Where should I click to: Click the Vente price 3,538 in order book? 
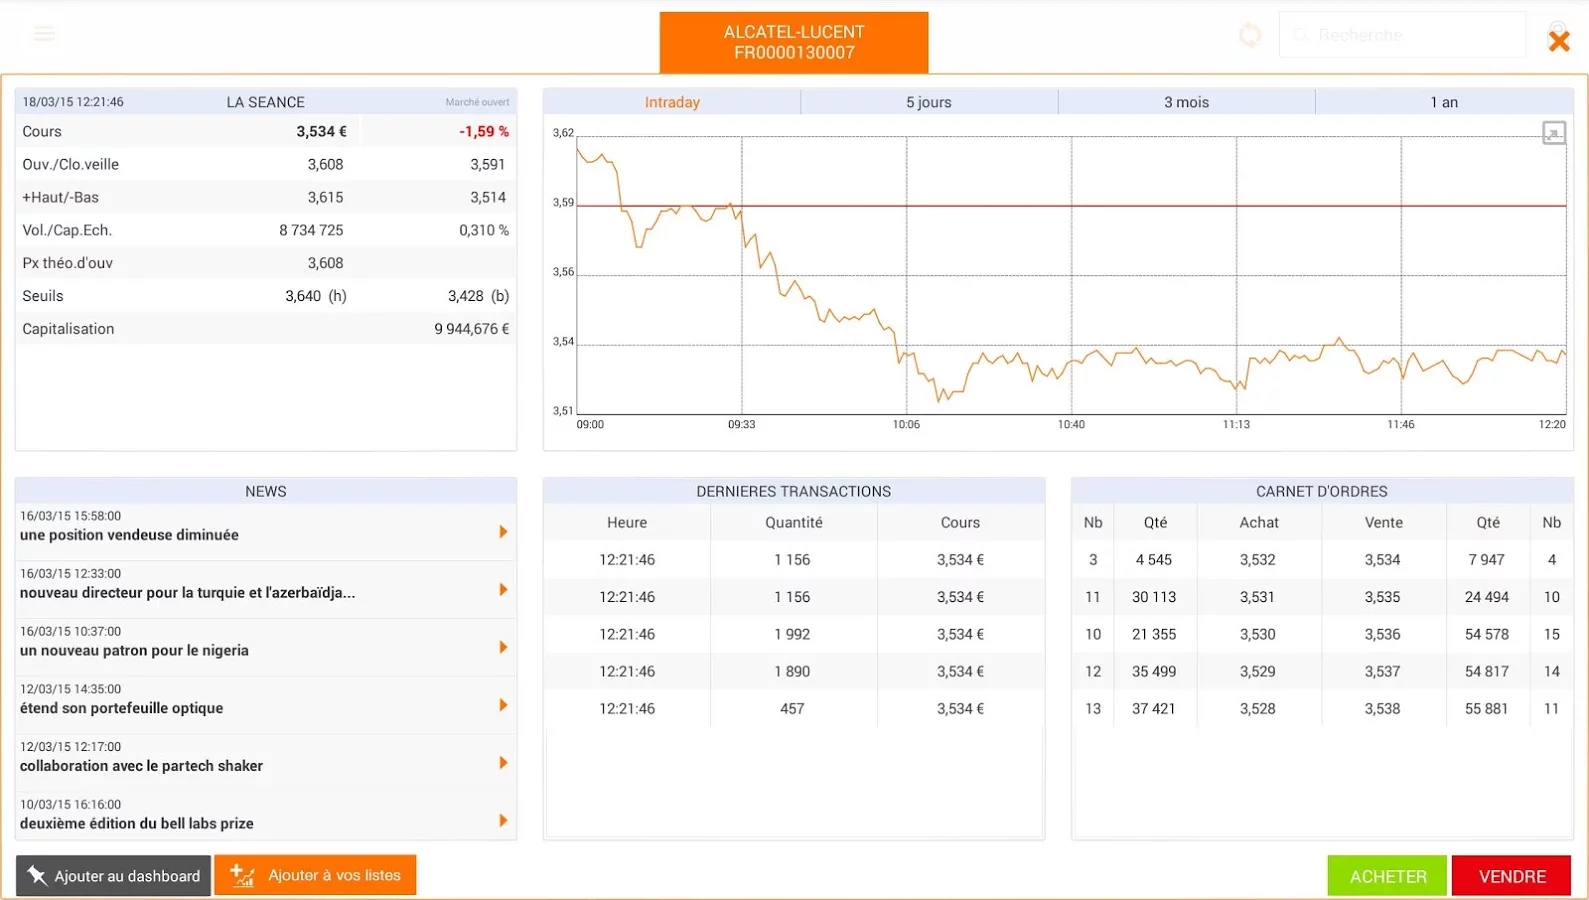[x=1382, y=708]
